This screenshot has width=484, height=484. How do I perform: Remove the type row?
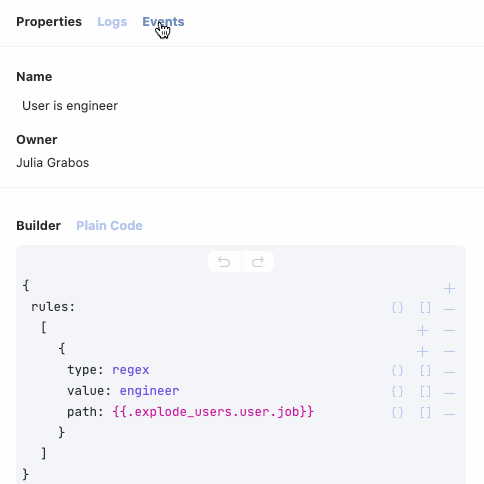click(x=449, y=373)
